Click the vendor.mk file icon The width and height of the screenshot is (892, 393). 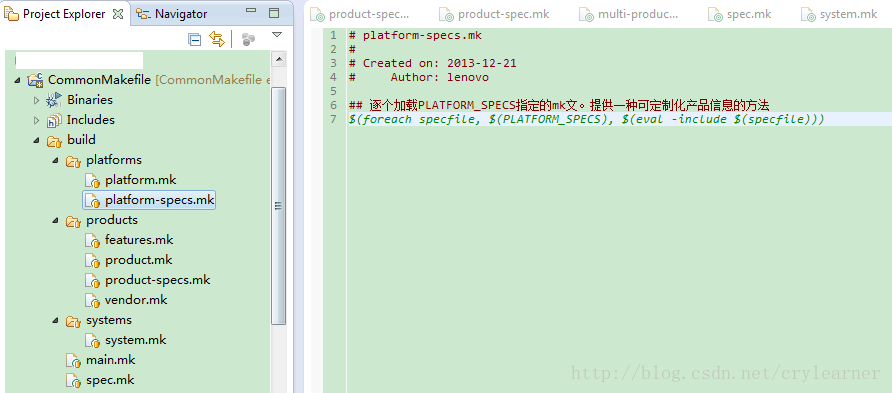click(92, 300)
